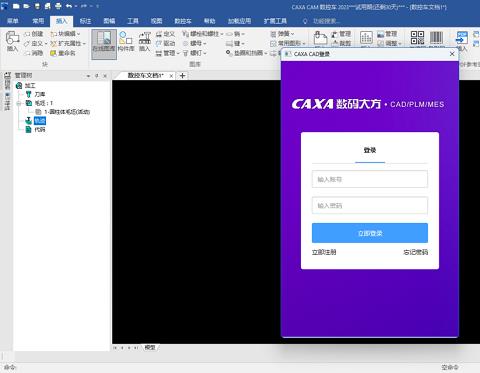Open the 管理树 panel options dropdown arrow
Image resolution: width=480 pixels, height=373 pixels.
(88, 76)
